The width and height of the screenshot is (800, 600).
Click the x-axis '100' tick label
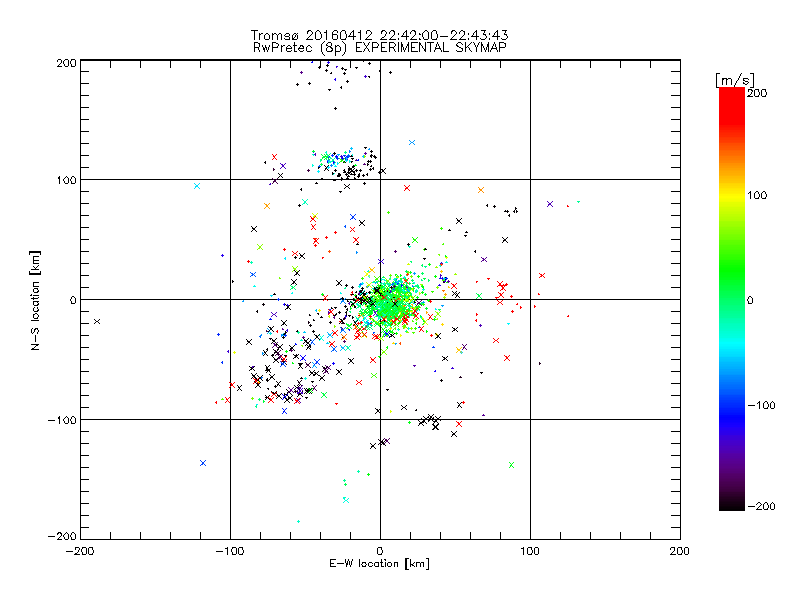coord(530,551)
